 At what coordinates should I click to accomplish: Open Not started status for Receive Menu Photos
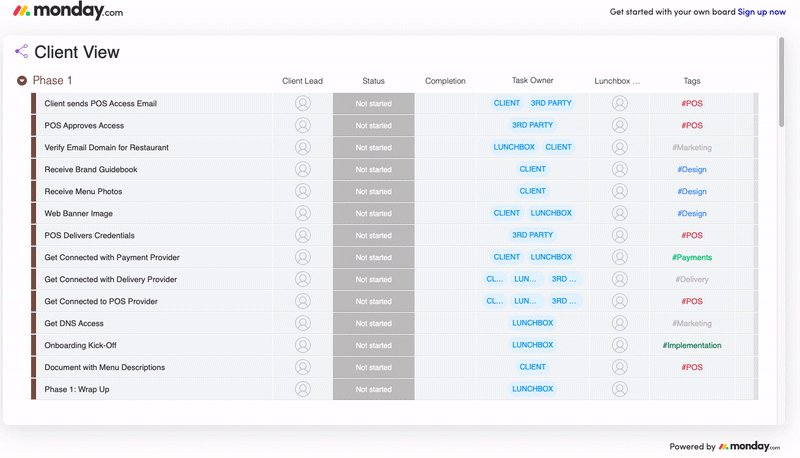pyautogui.click(x=373, y=191)
